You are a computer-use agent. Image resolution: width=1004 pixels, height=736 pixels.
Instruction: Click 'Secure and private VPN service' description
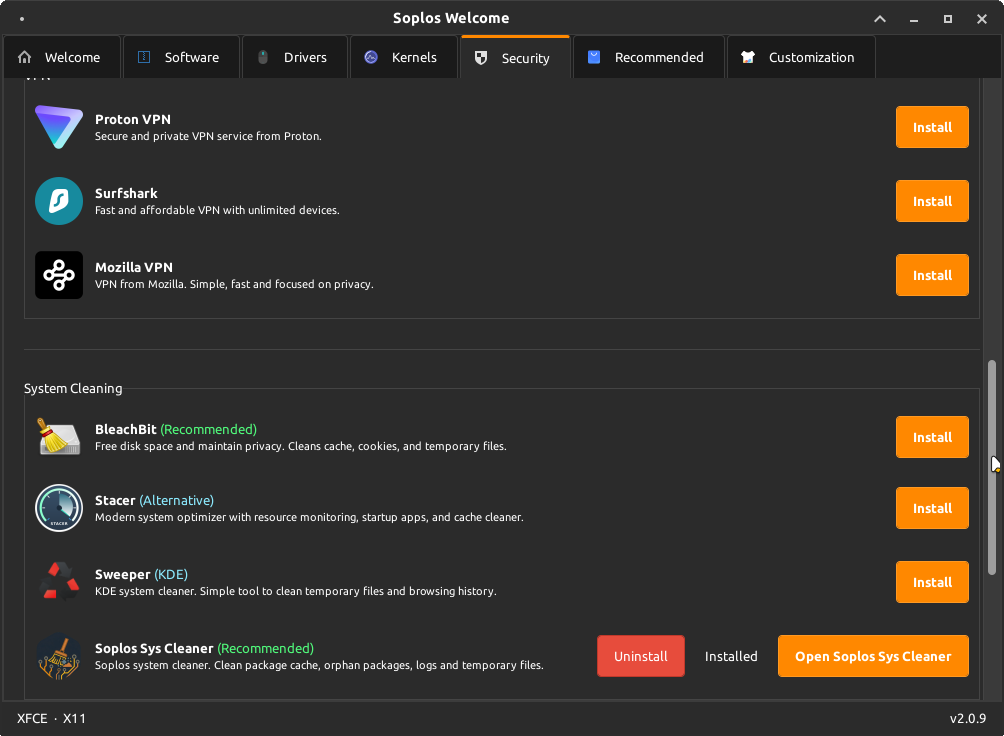[x=208, y=136]
